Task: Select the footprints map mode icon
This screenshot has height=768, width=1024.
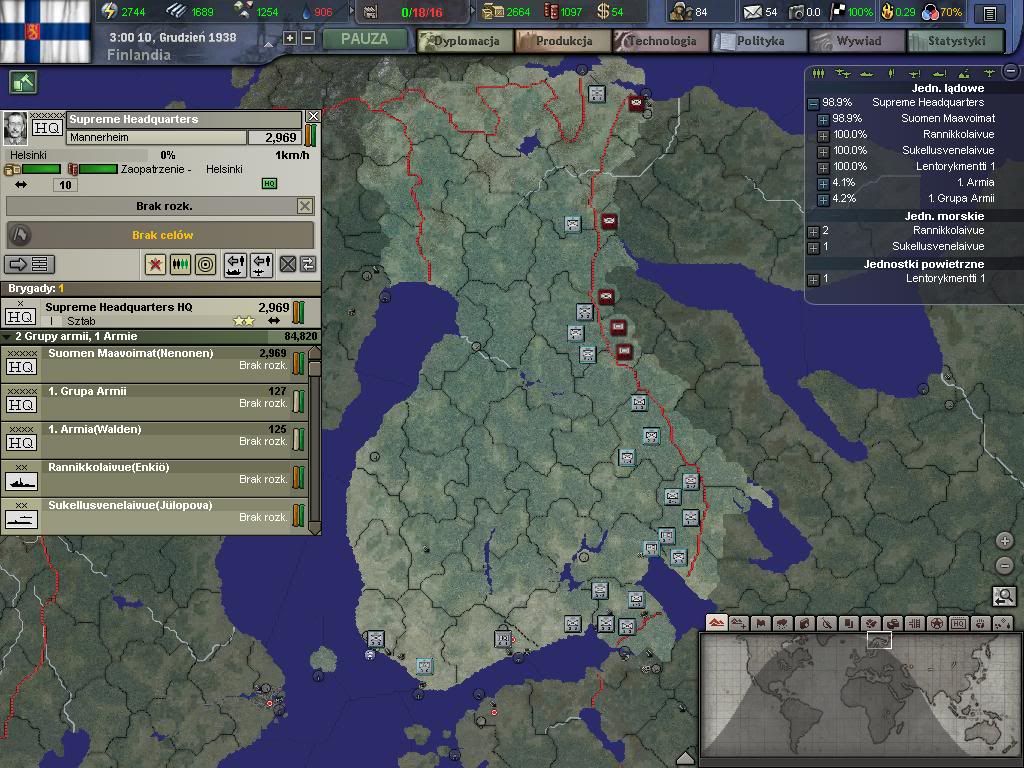Action: (980, 623)
